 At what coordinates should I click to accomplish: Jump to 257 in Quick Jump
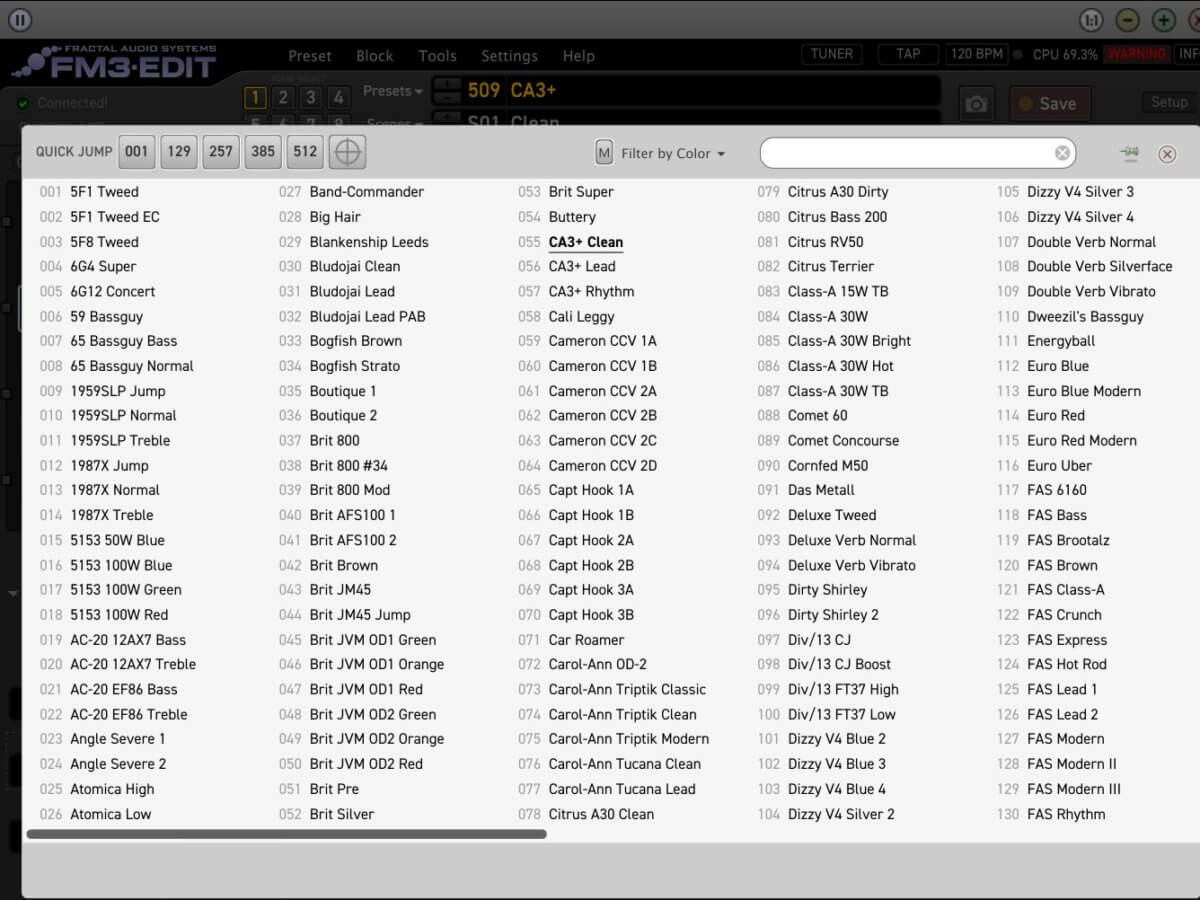point(221,152)
